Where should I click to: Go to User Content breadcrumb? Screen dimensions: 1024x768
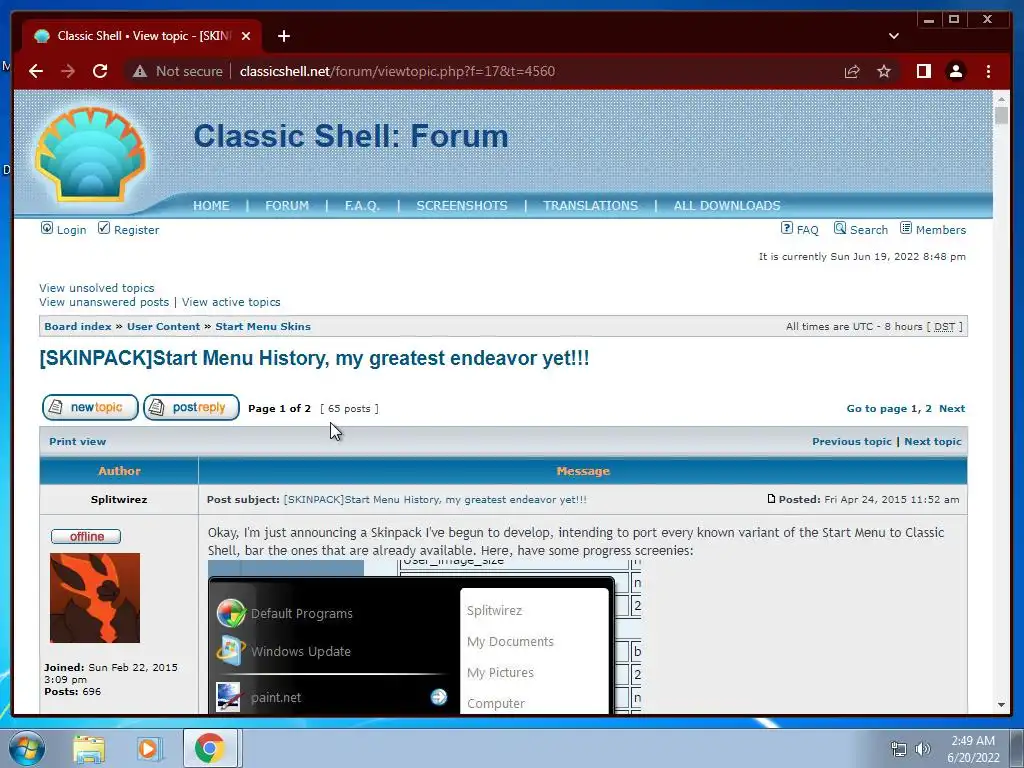coord(163,327)
